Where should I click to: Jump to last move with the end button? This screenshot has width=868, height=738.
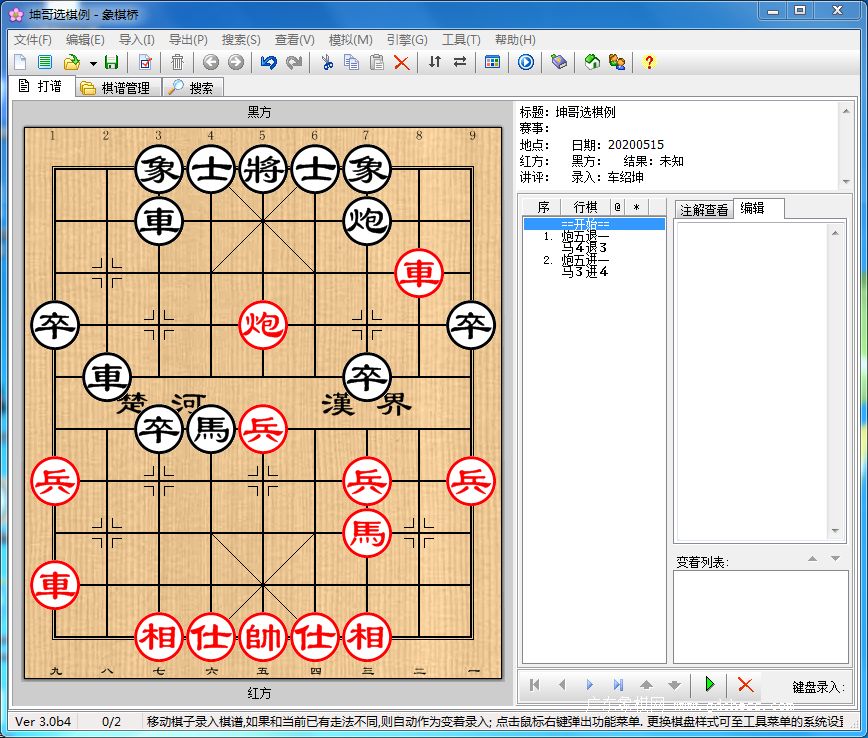coord(618,685)
